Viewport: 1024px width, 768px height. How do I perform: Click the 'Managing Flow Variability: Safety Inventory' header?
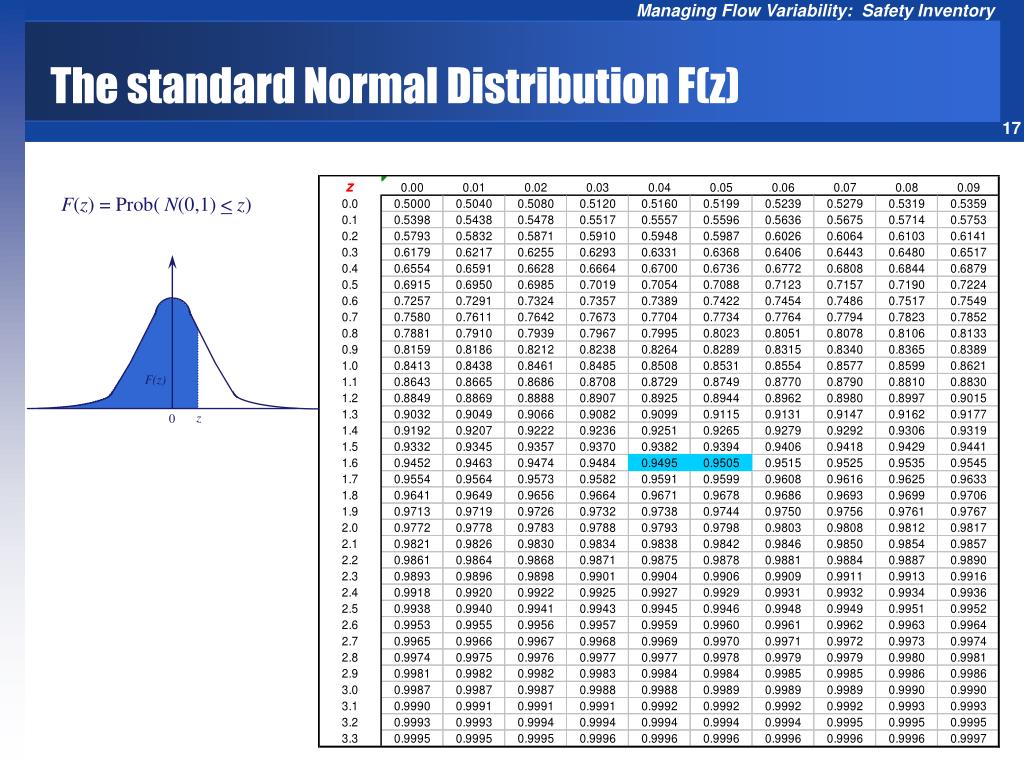click(816, 11)
